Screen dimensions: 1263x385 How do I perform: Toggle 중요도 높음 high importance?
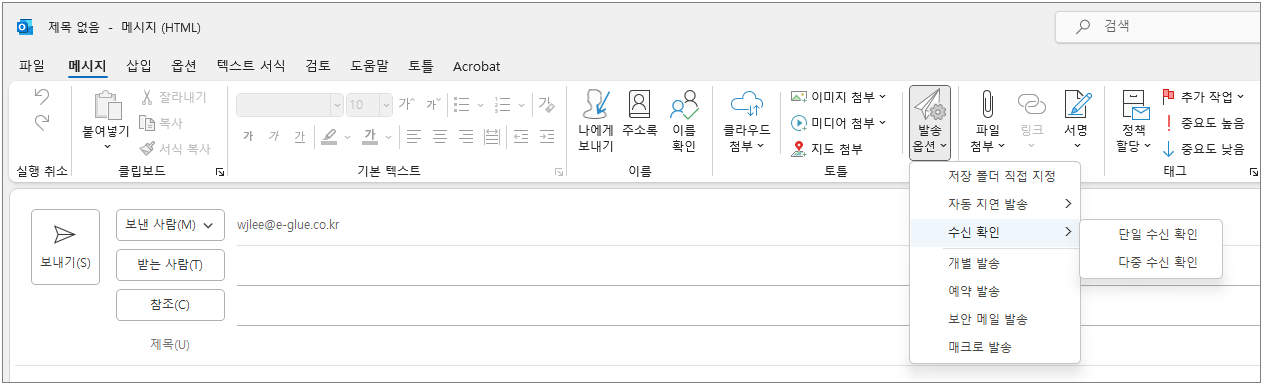[1203, 123]
